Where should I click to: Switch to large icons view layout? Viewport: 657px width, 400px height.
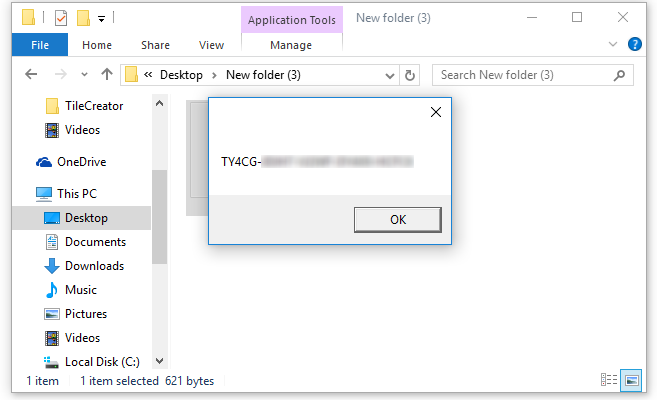coord(630,380)
